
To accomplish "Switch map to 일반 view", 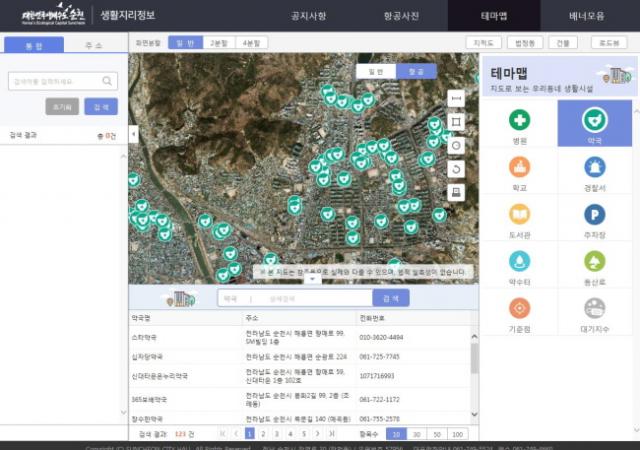I will 375,72.
